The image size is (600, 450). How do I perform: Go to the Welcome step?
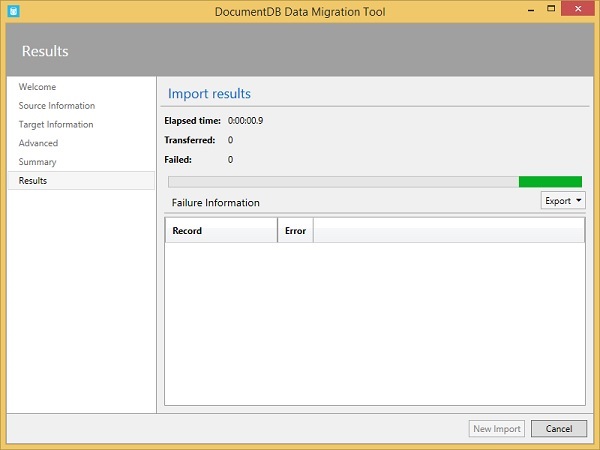[x=37, y=87]
